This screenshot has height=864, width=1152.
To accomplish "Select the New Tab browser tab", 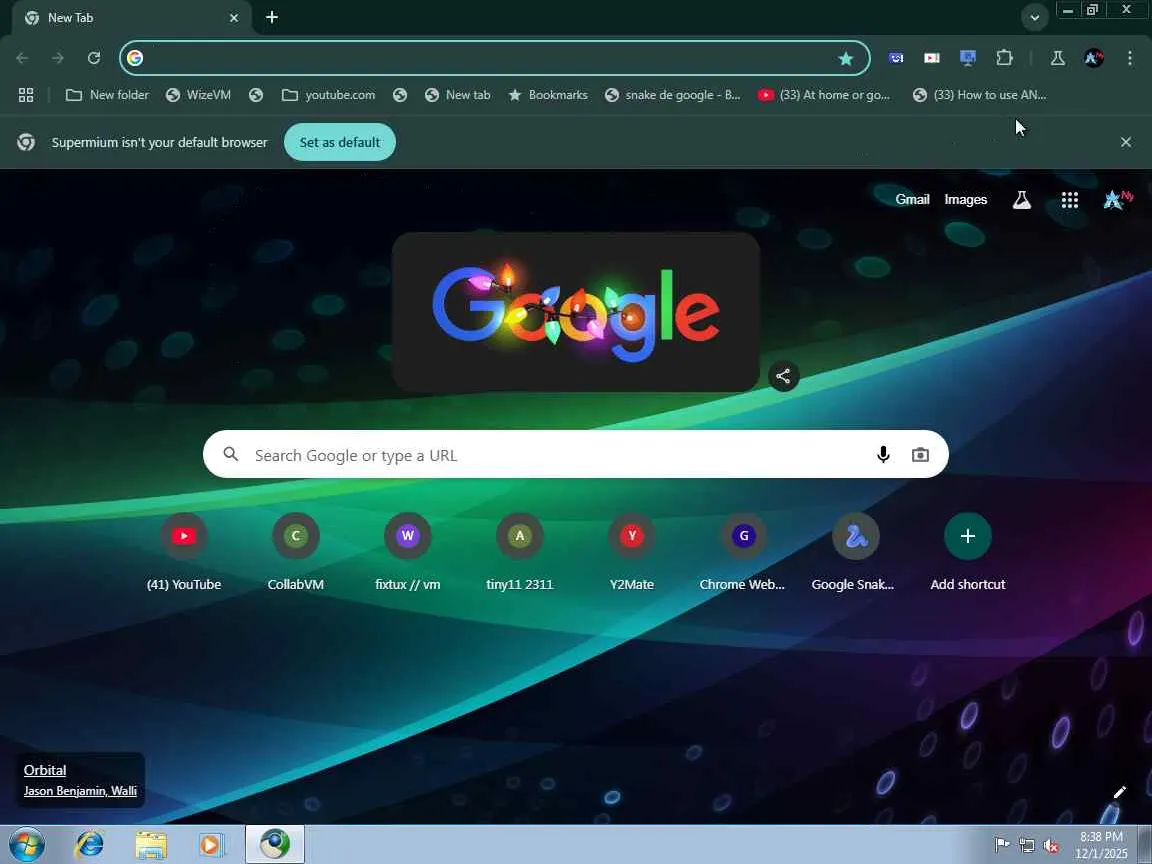I will 132,18.
